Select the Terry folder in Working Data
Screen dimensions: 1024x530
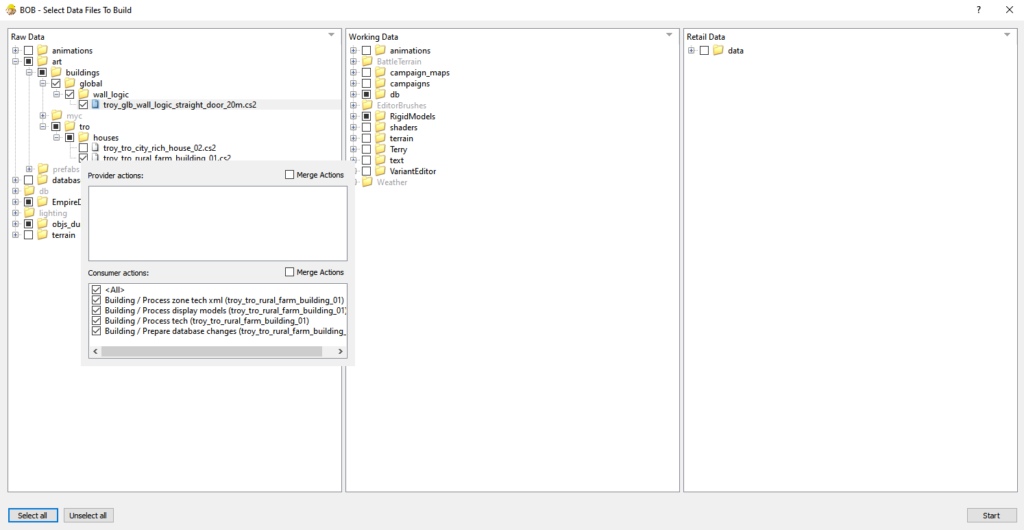click(x=398, y=149)
